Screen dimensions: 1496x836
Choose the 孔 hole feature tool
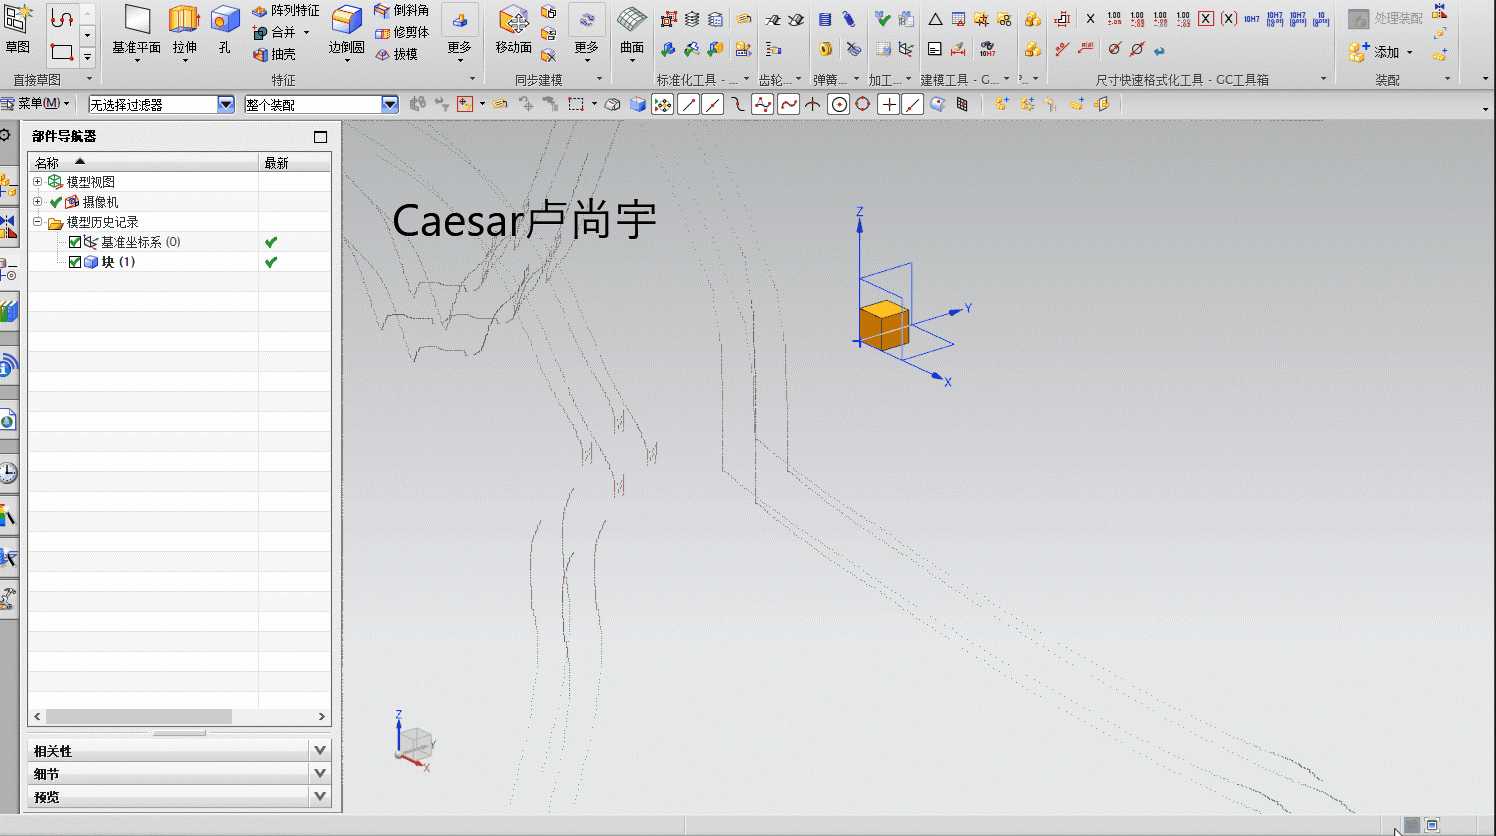[x=225, y=28]
